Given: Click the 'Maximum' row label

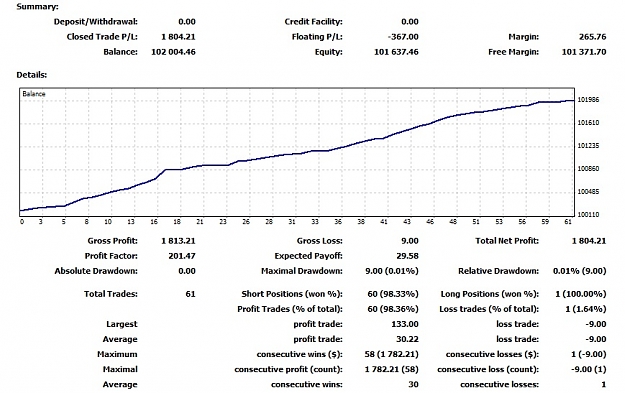Looking at the screenshot, I should (117, 355).
